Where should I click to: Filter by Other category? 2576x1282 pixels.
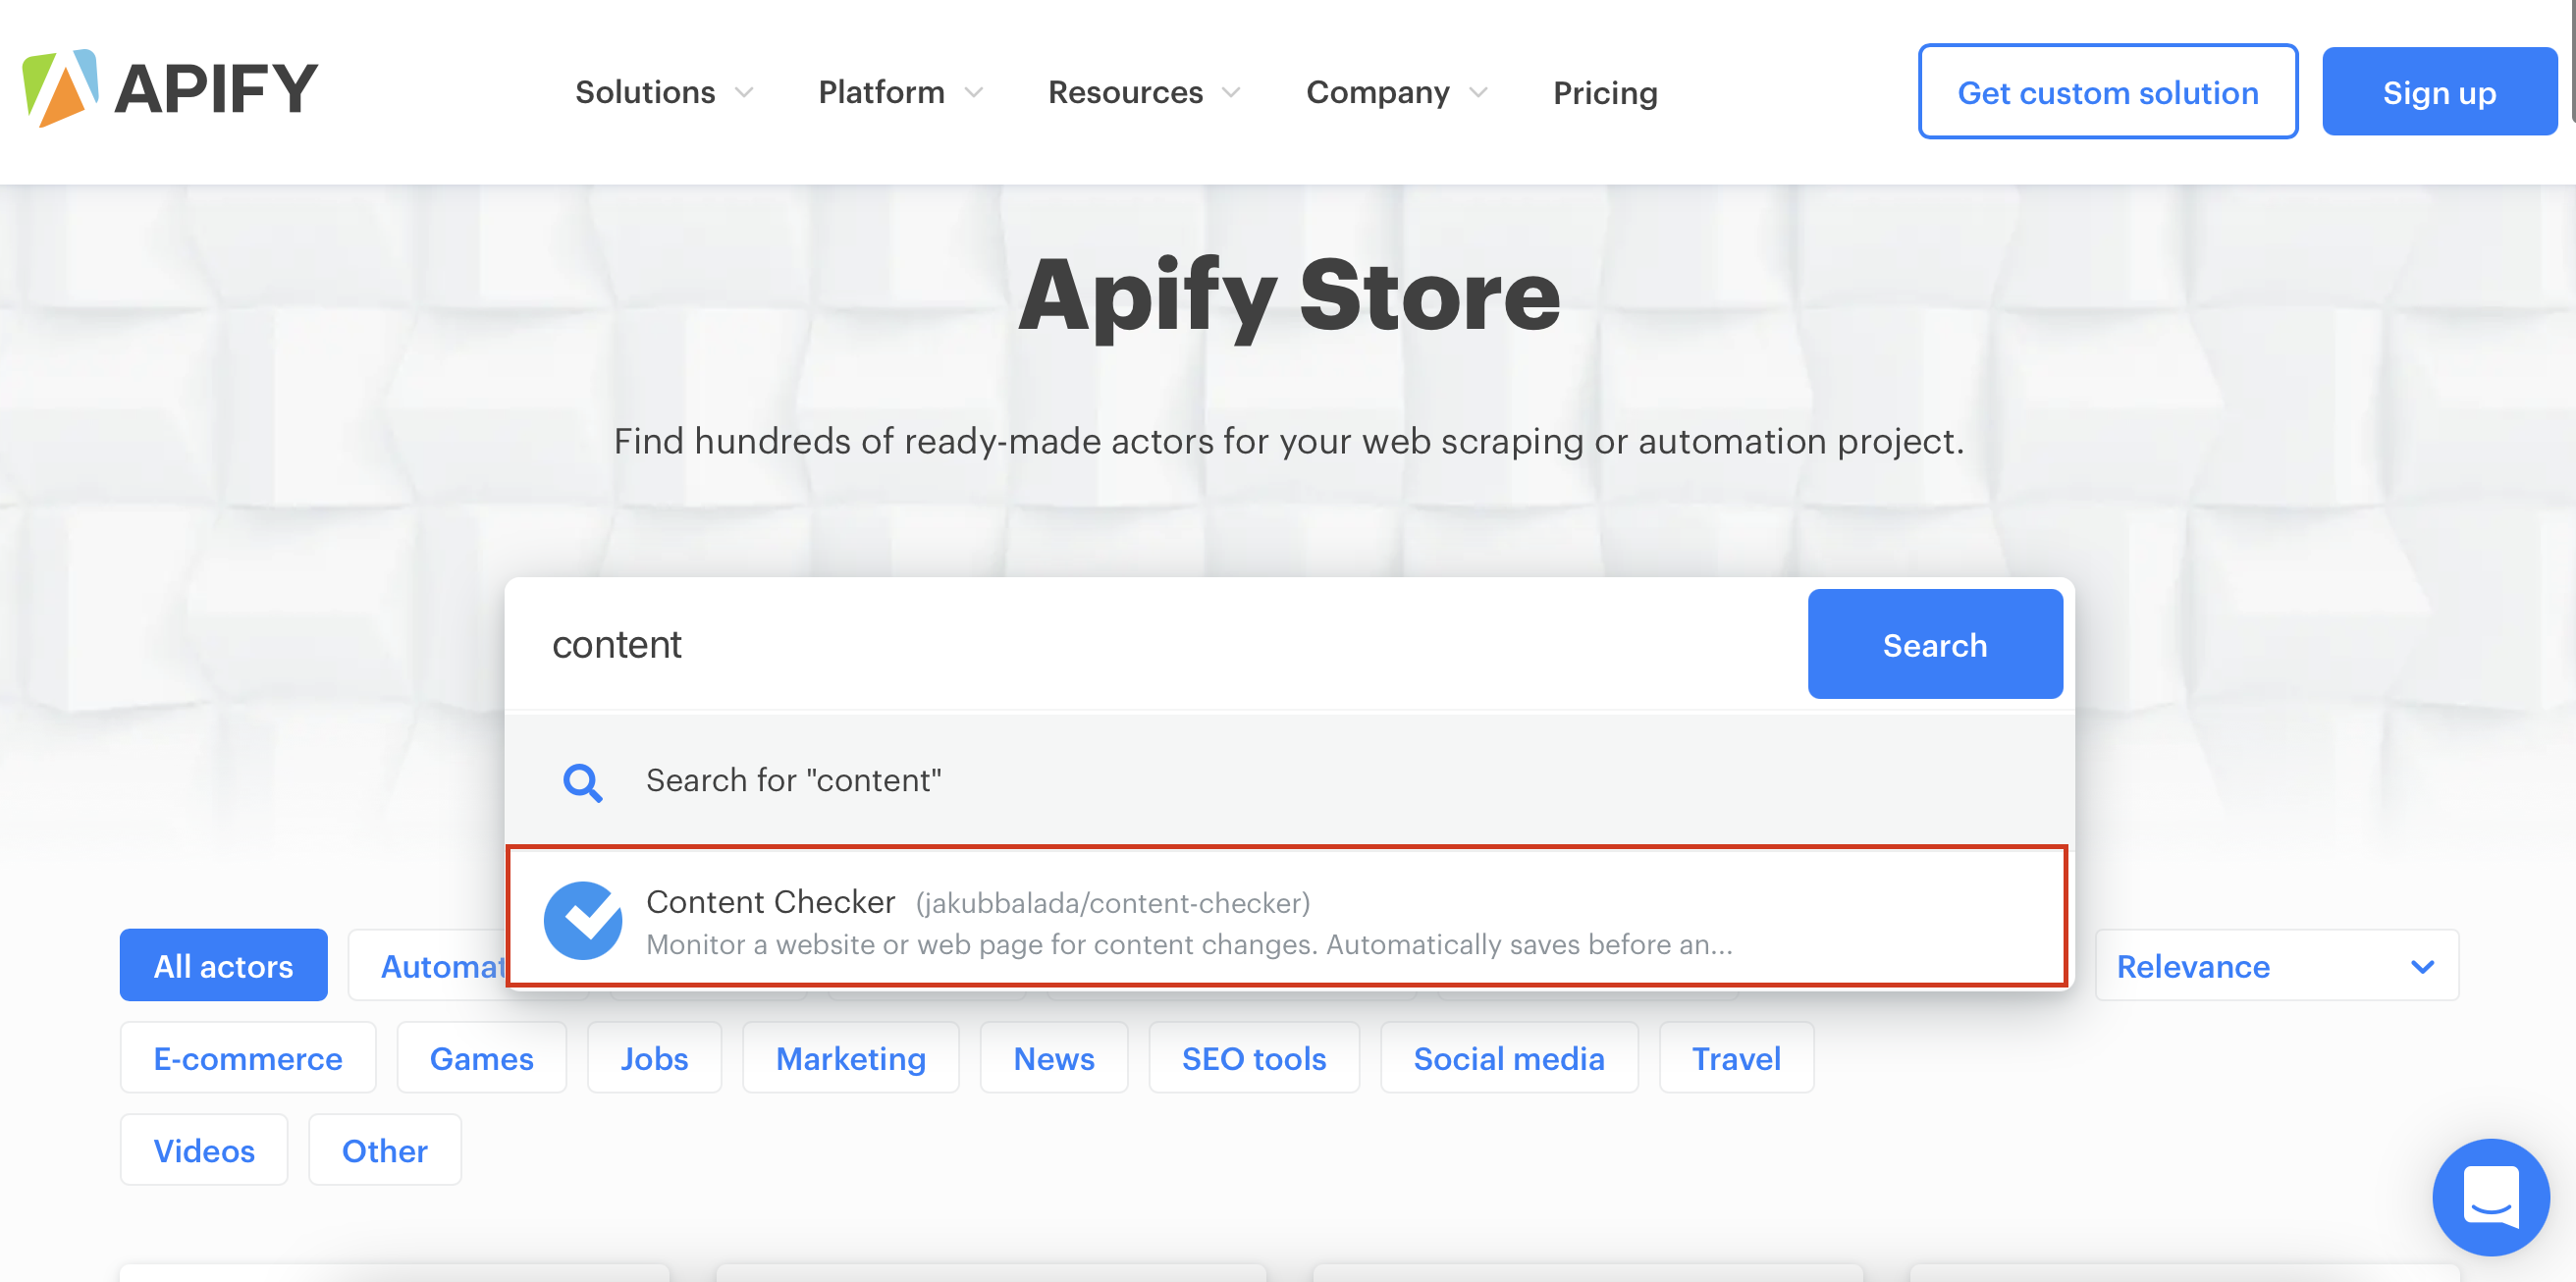pos(385,1149)
